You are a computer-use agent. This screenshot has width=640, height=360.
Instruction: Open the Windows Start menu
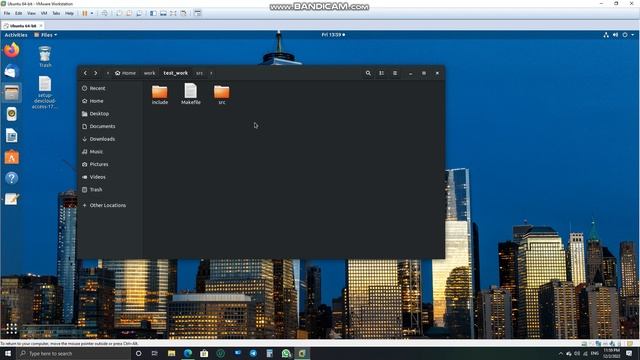coord(8,353)
